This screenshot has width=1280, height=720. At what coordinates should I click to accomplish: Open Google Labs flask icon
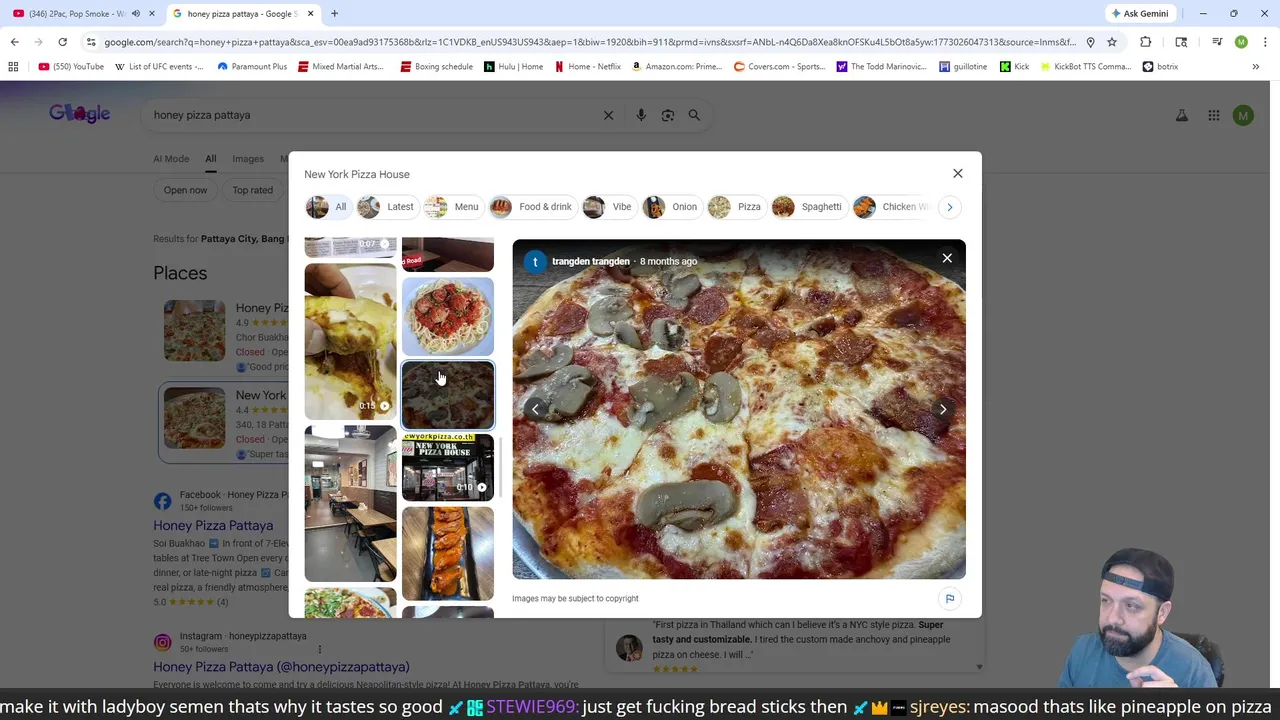(x=1182, y=116)
